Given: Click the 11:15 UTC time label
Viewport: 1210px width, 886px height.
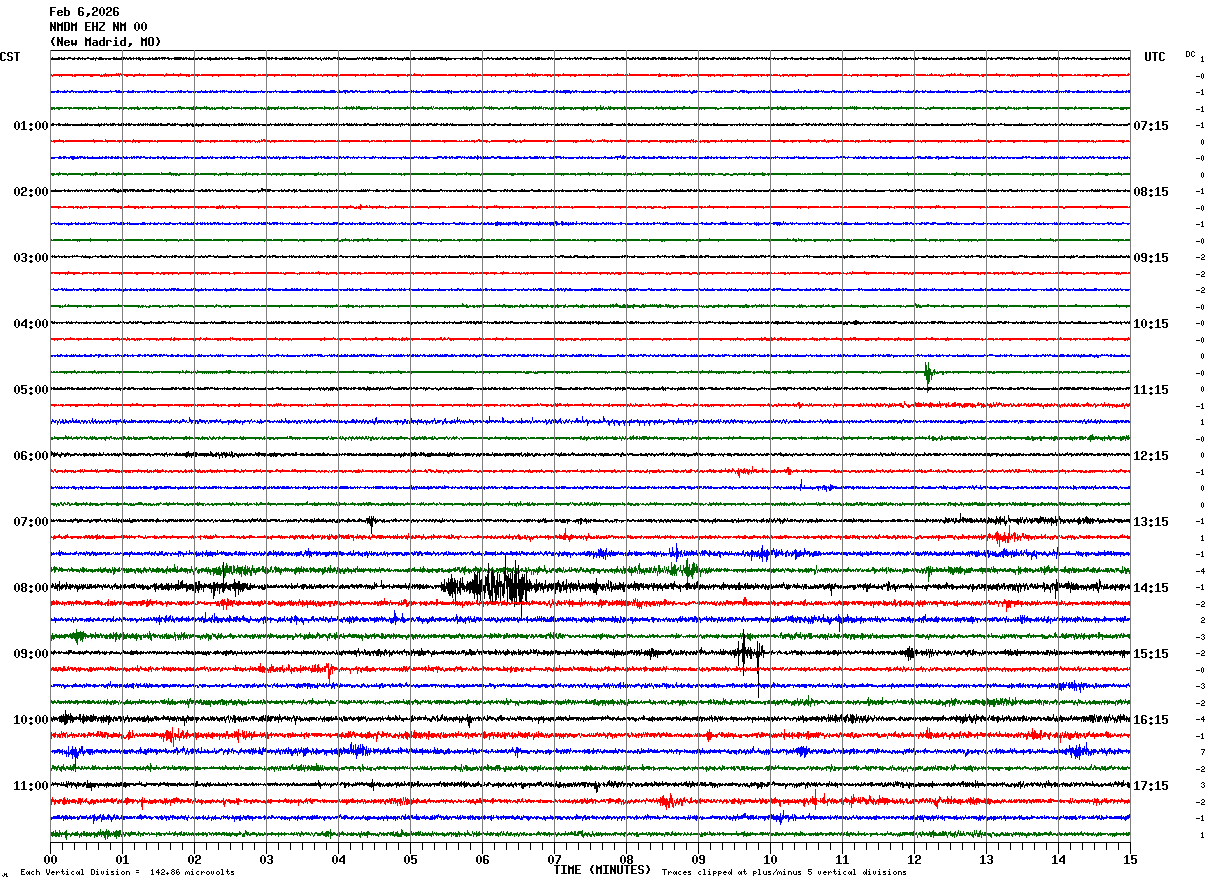Looking at the screenshot, I should point(1151,390).
